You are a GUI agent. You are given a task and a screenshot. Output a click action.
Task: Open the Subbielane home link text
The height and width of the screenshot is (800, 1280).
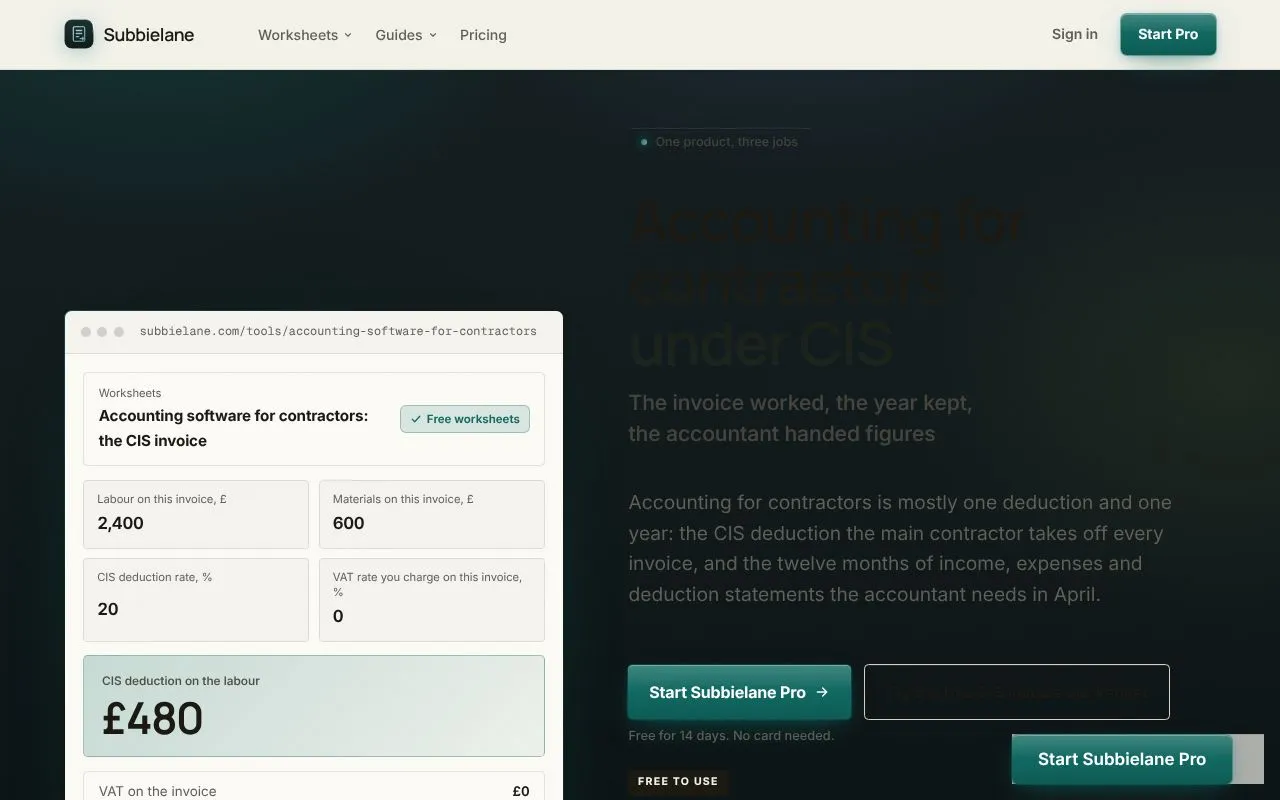point(149,35)
